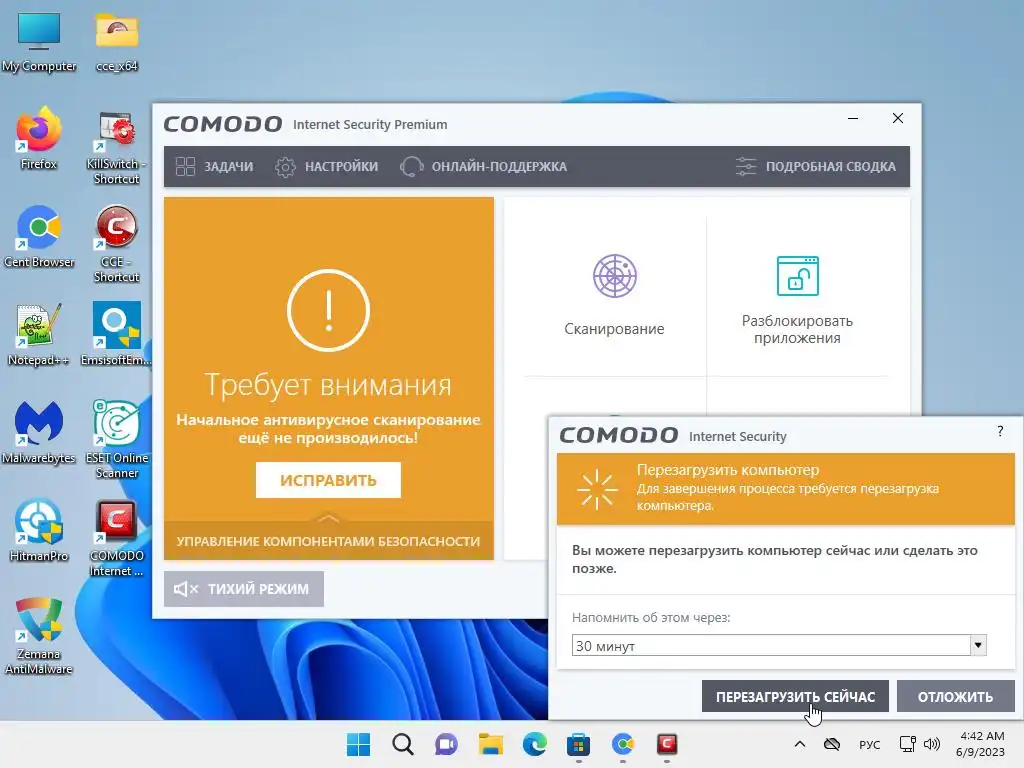
Task: Open the Emsisoft desktop shortcut
Action: 116,335
